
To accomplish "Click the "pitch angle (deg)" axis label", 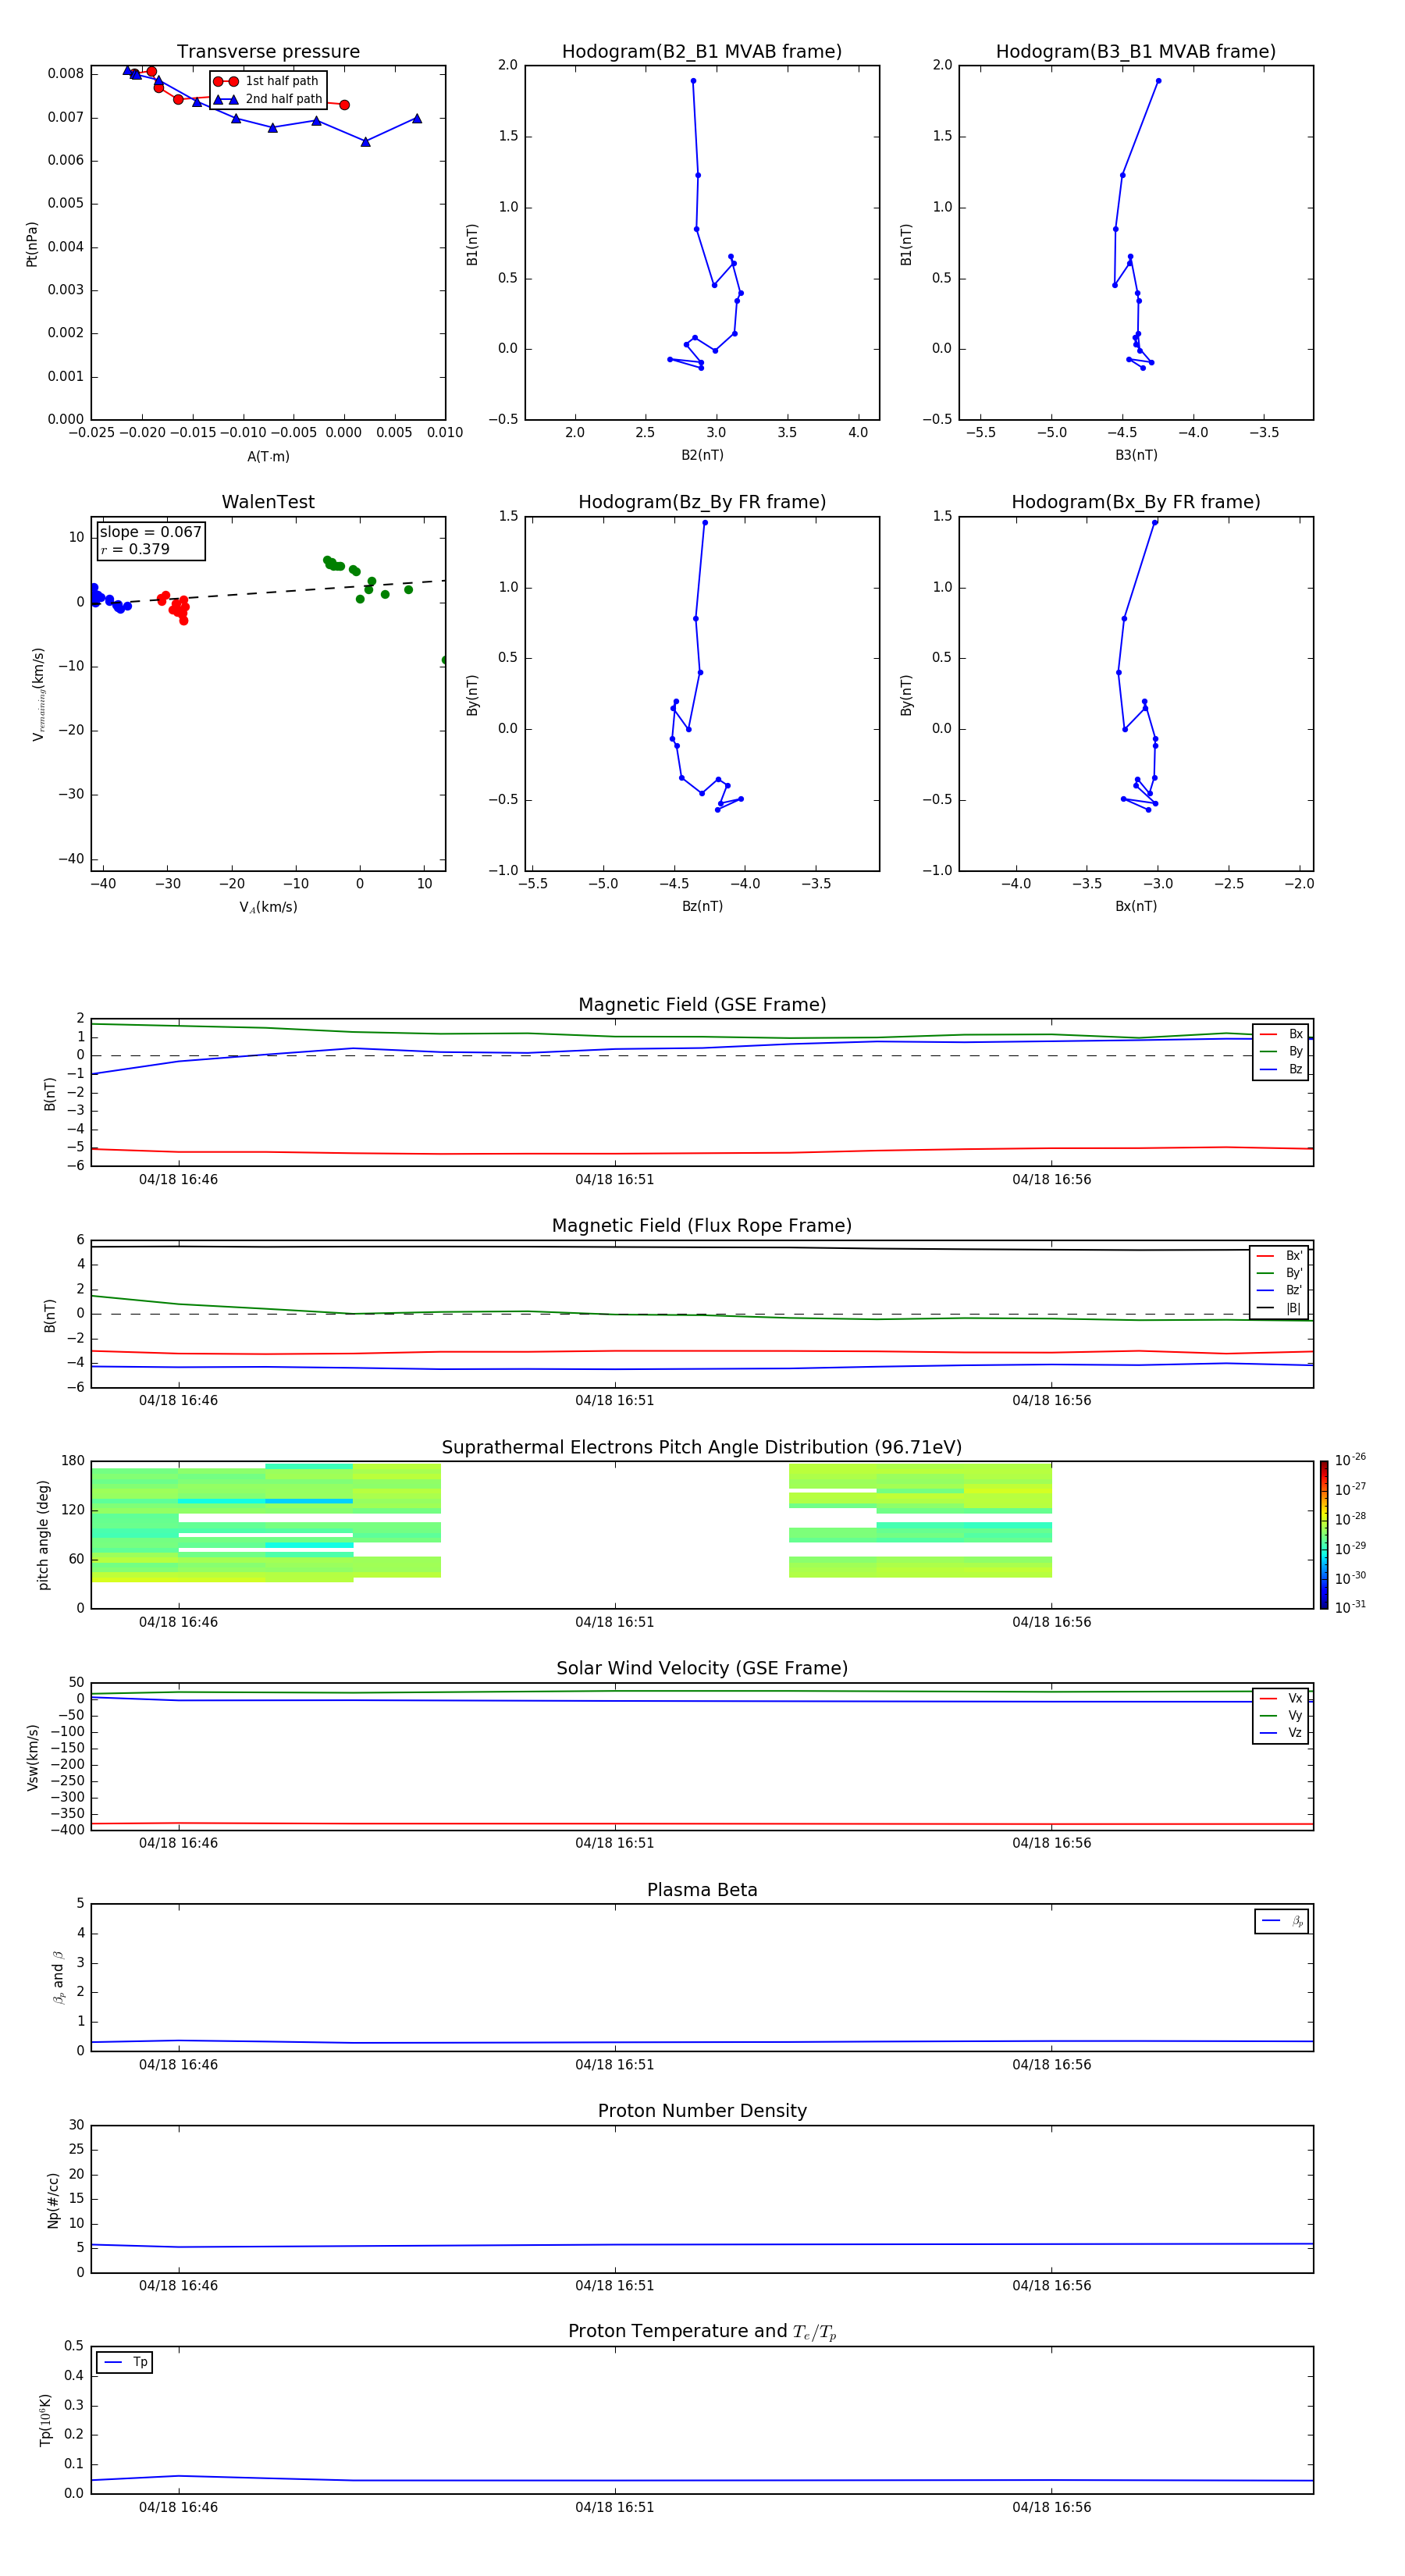I will tap(44, 1535).
